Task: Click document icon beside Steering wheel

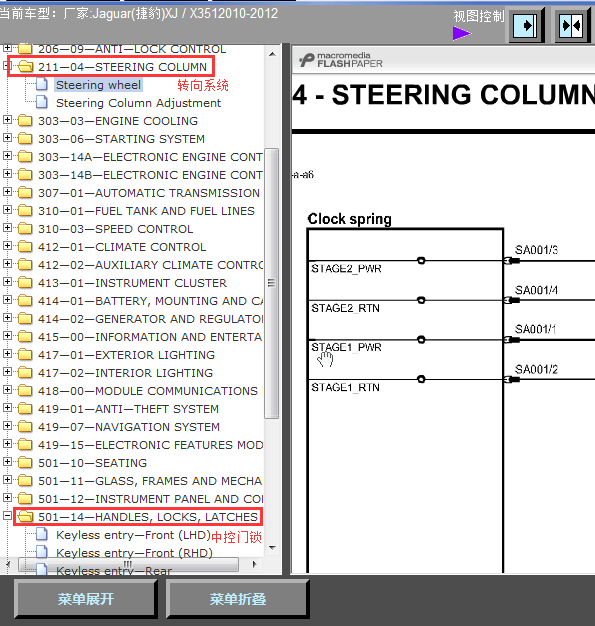Action: (x=42, y=85)
